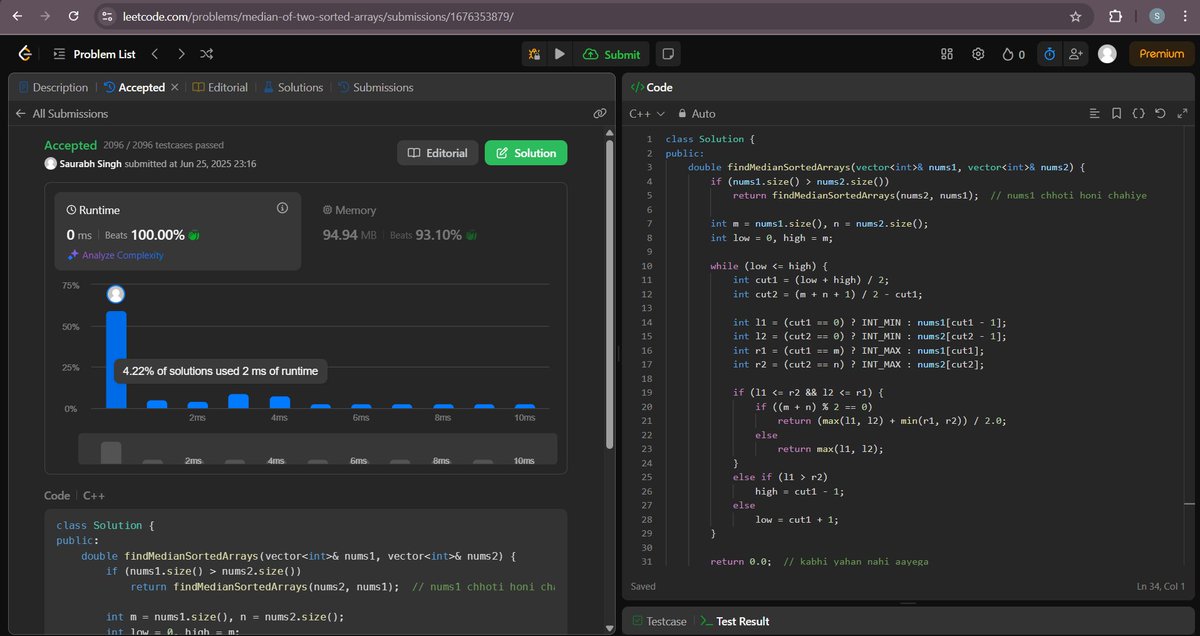
Task: Click the submission panel vertical scrollbar
Action: pyautogui.click(x=611, y=295)
